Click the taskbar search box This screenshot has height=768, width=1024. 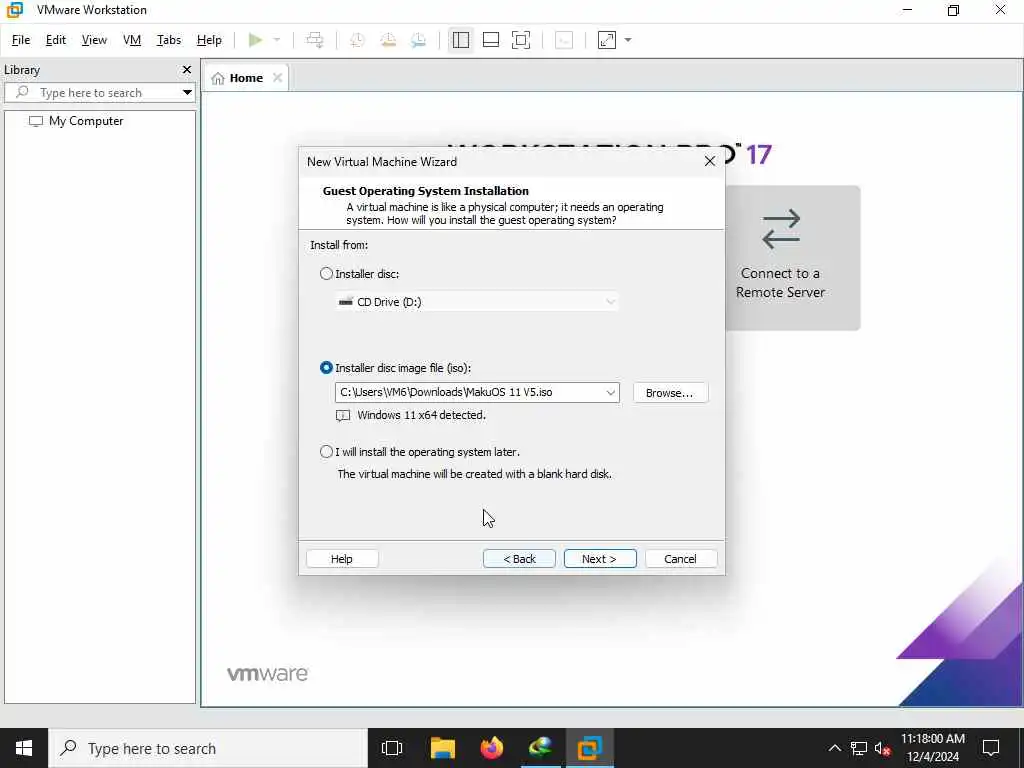208,748
